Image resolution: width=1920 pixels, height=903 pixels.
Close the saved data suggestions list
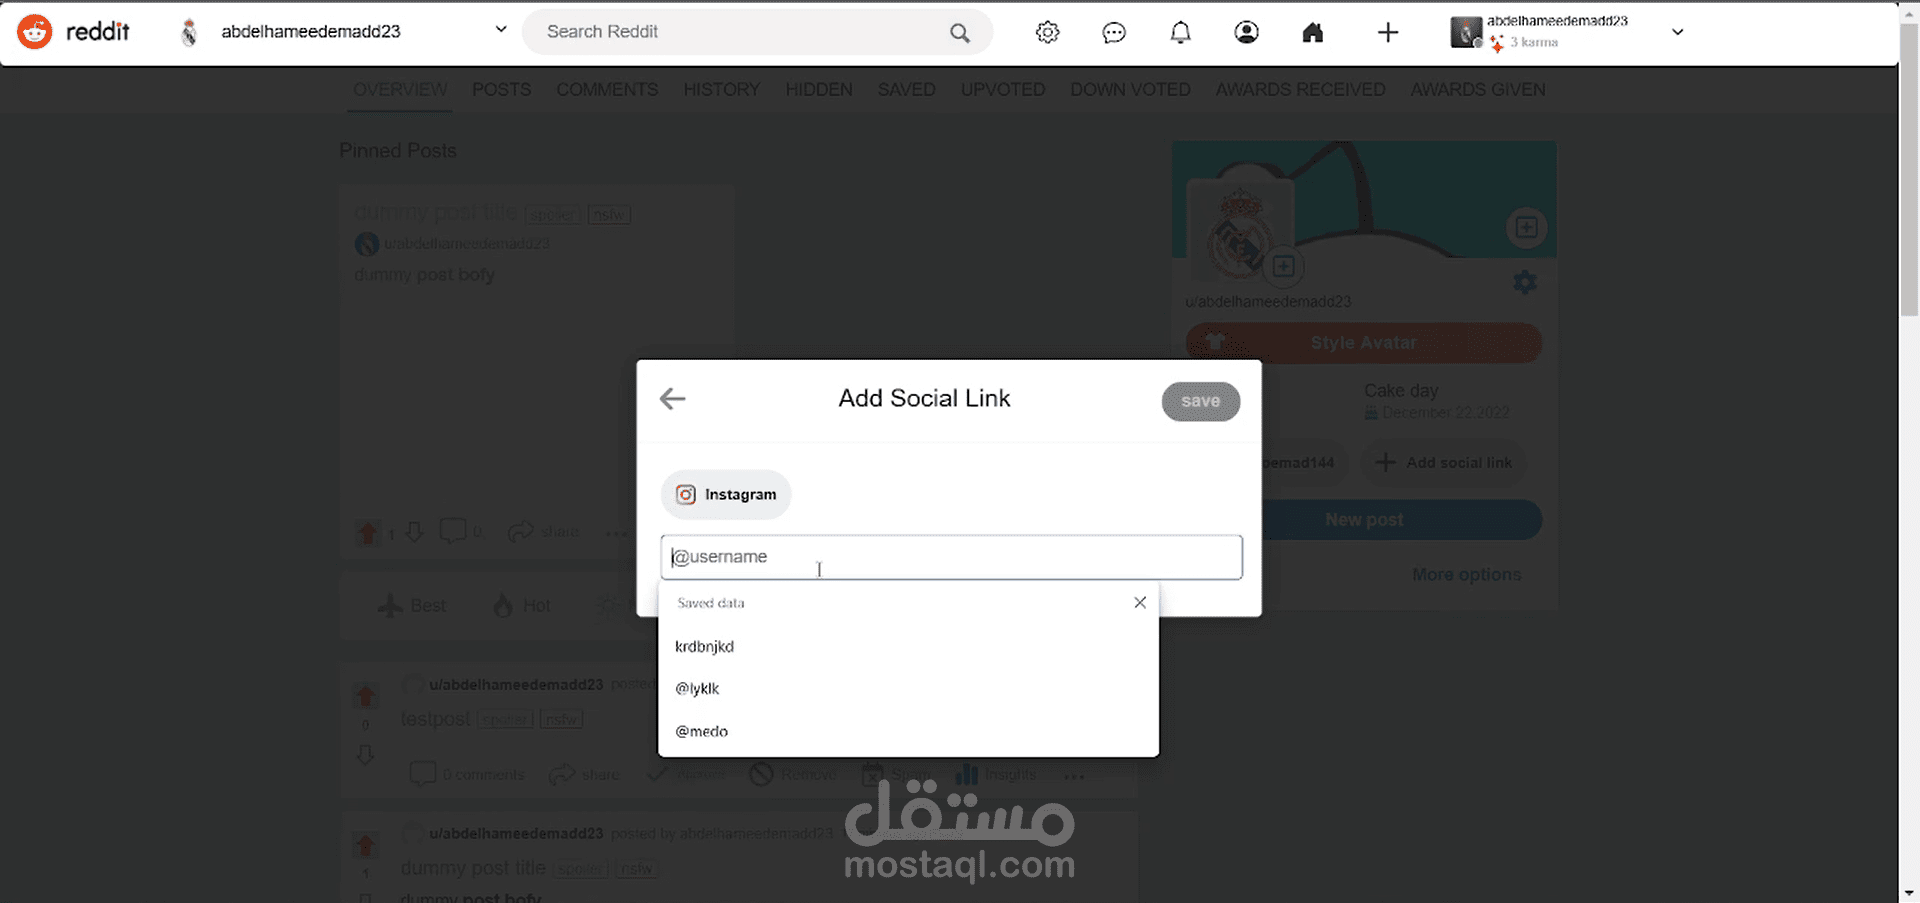[1140, 602]
